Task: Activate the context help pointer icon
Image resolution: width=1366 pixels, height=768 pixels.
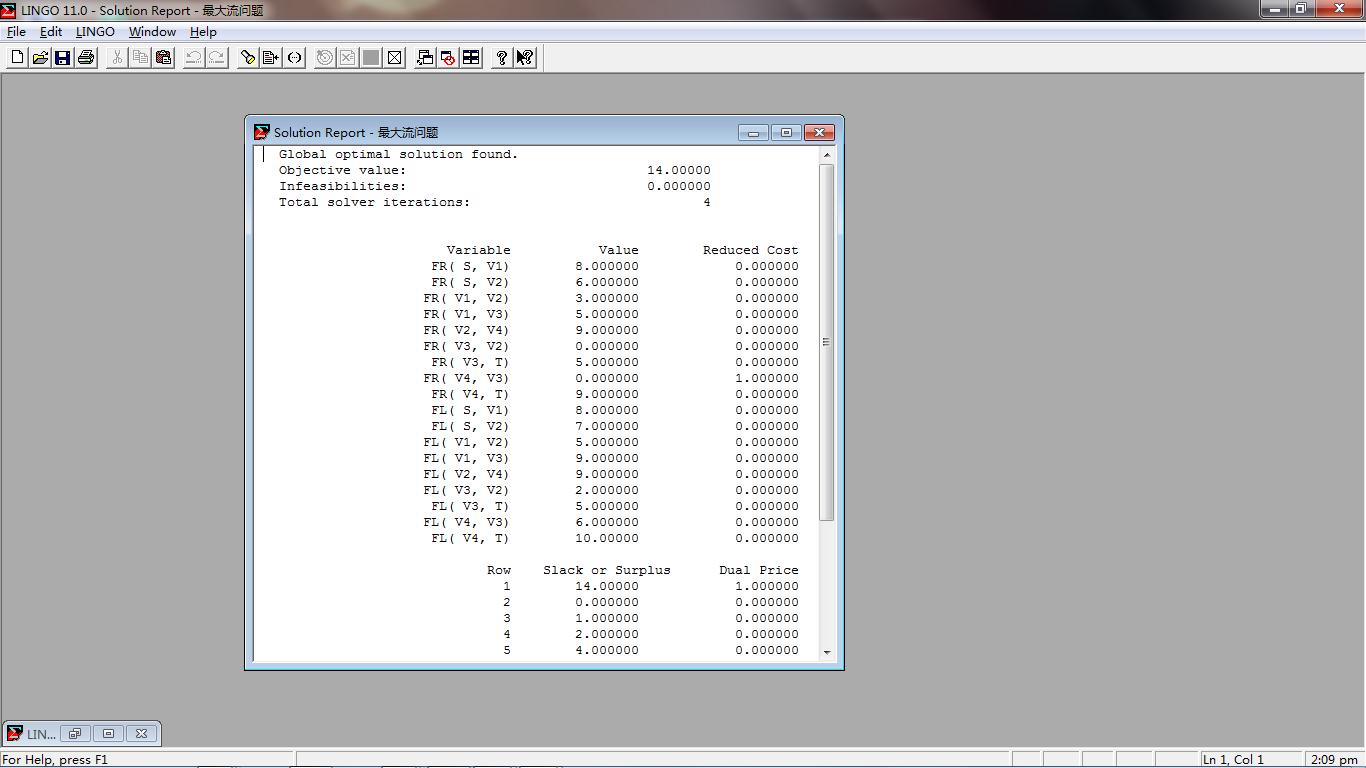Action: [x=525, y=58]
